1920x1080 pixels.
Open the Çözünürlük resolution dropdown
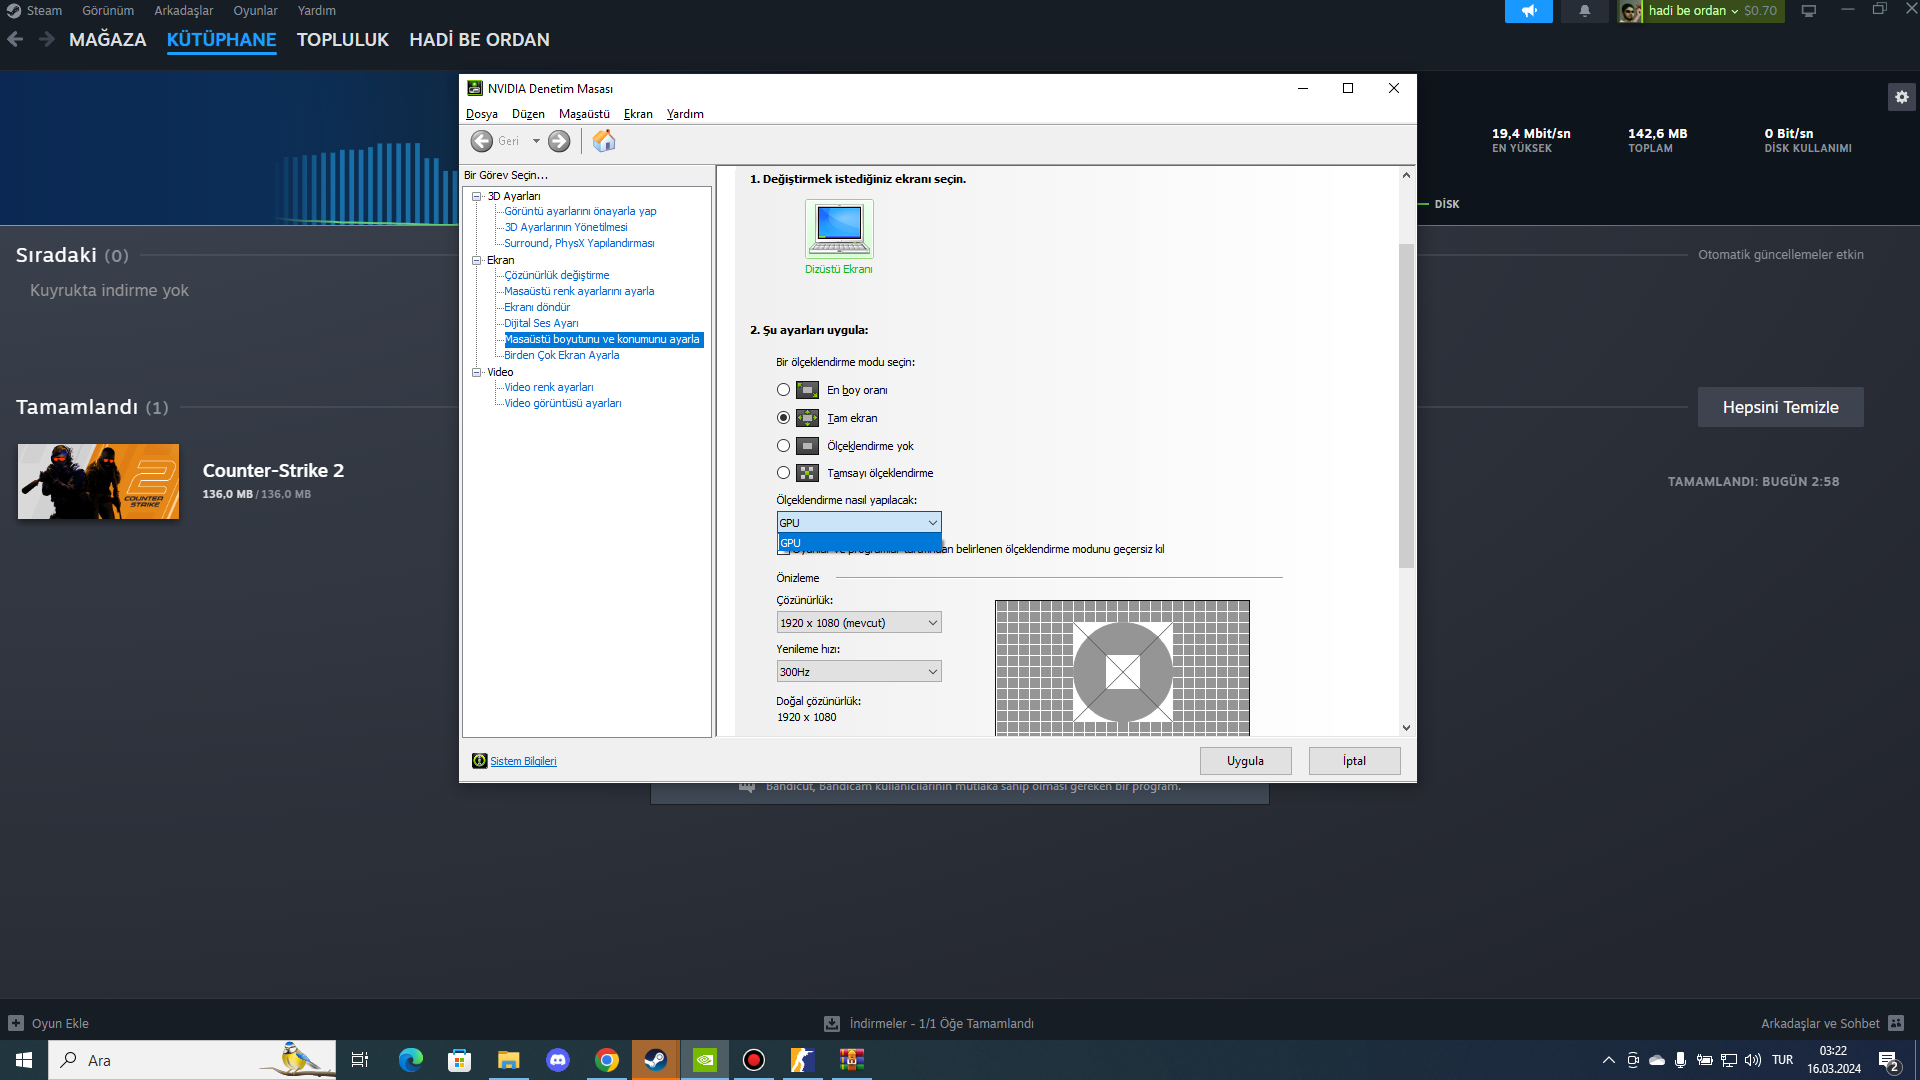click(x=859, y=623)
